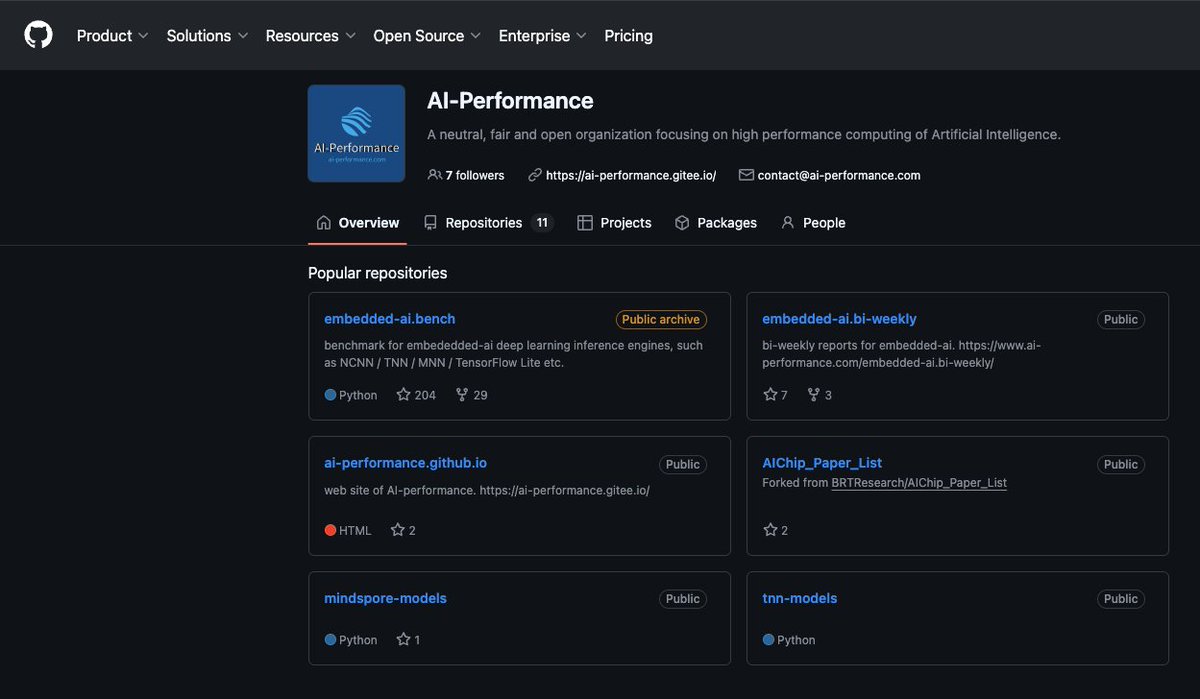Viewport: 1200px width, 699px height.
Task: Click the person icon next to People
Action: point(788,222)
